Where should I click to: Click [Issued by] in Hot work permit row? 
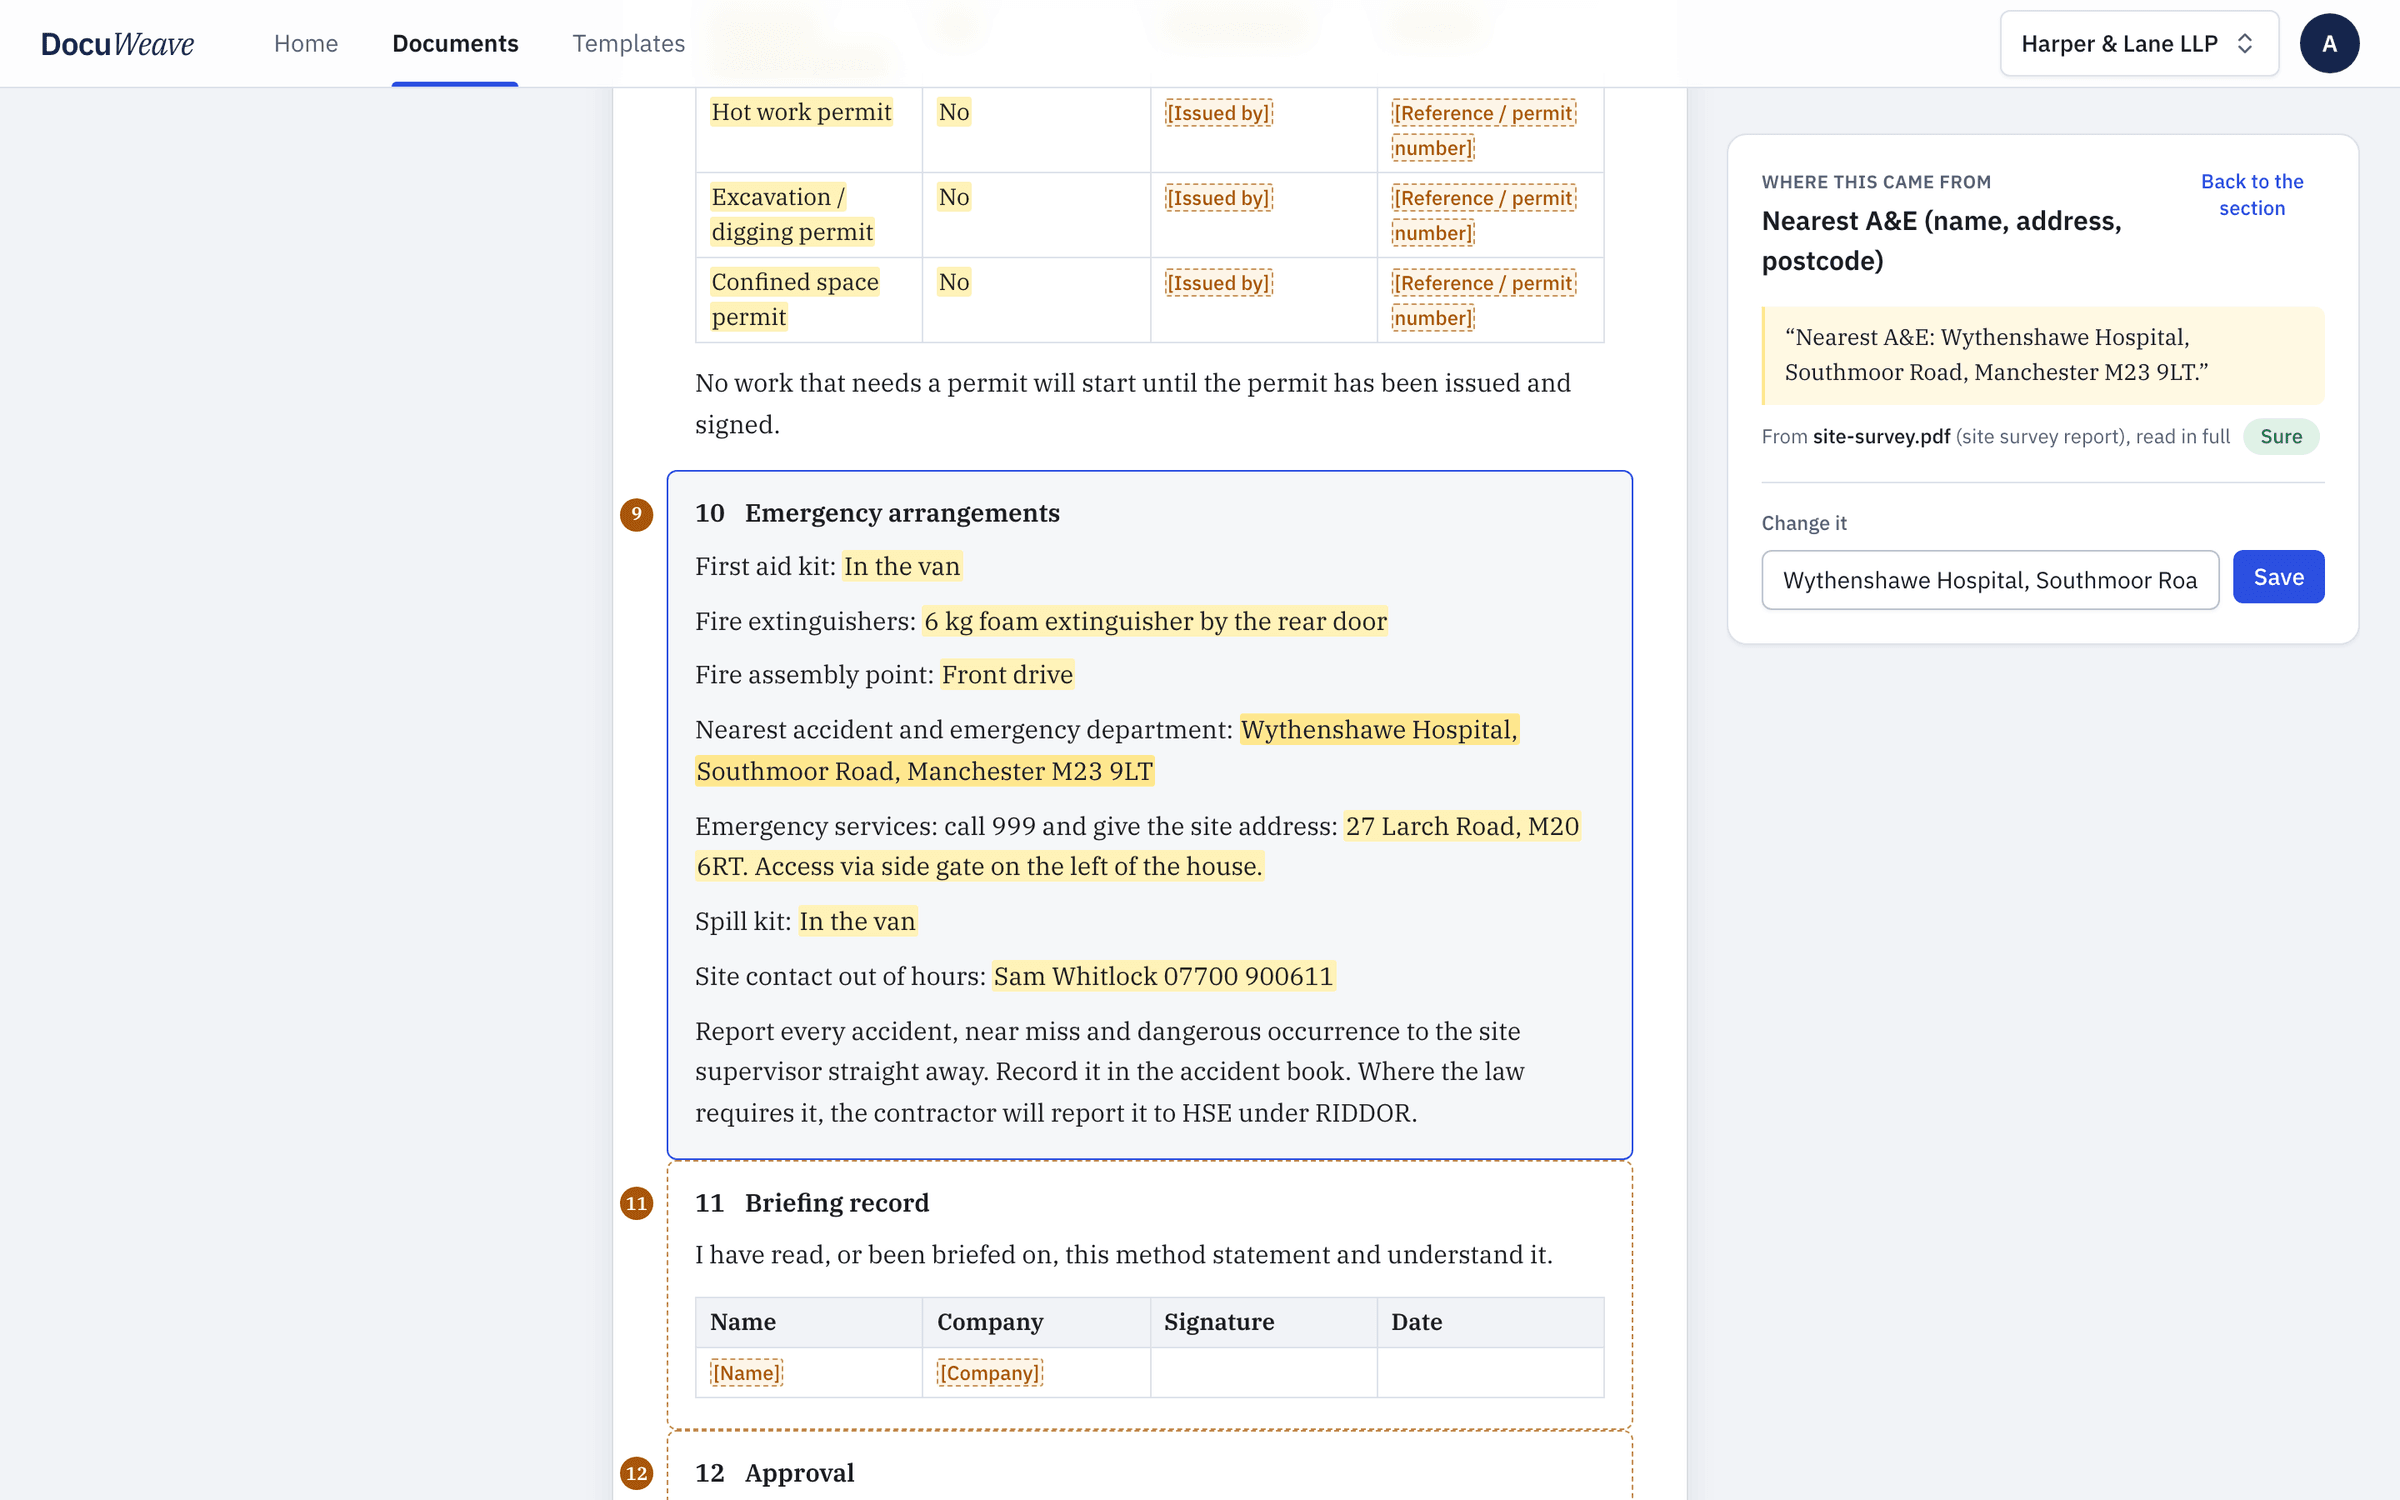point(1218,113)
